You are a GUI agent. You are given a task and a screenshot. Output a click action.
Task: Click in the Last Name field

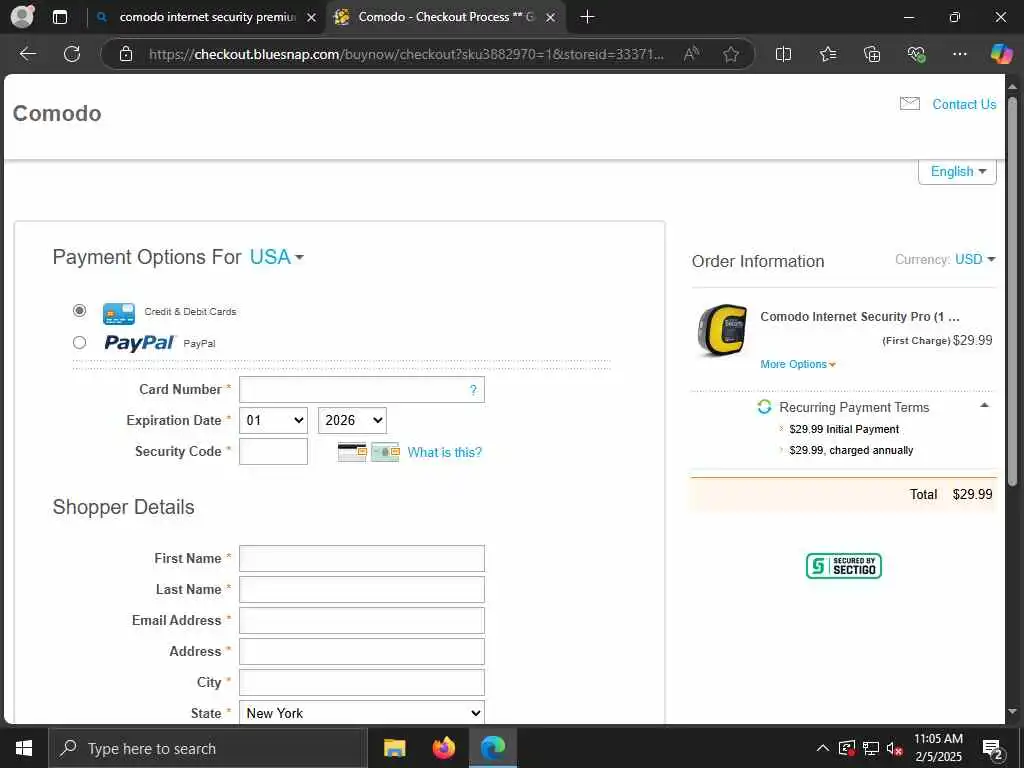pos(362,590)
